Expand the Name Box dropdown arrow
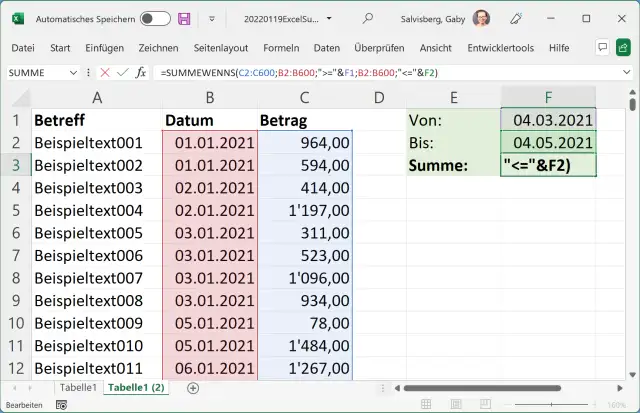The width and height of the screenshot is (640, 413). pyautogui.click(x=72, y=72)
